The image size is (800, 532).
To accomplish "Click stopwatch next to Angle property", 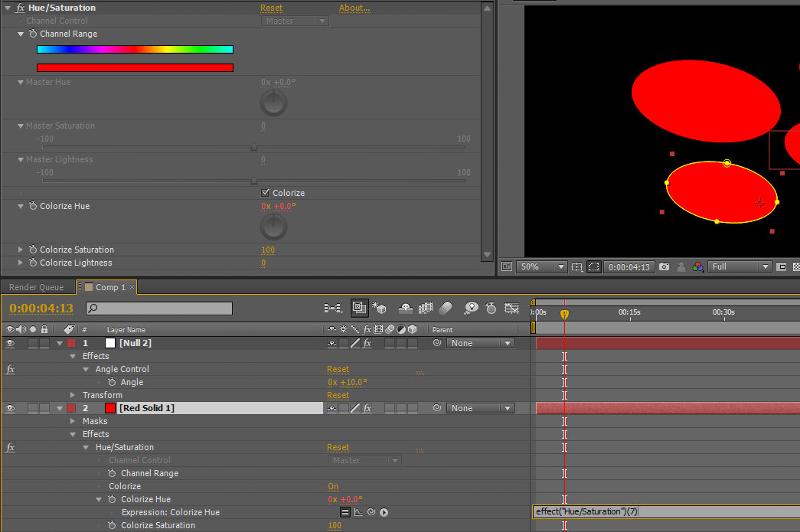I will (x=112, y=382).
